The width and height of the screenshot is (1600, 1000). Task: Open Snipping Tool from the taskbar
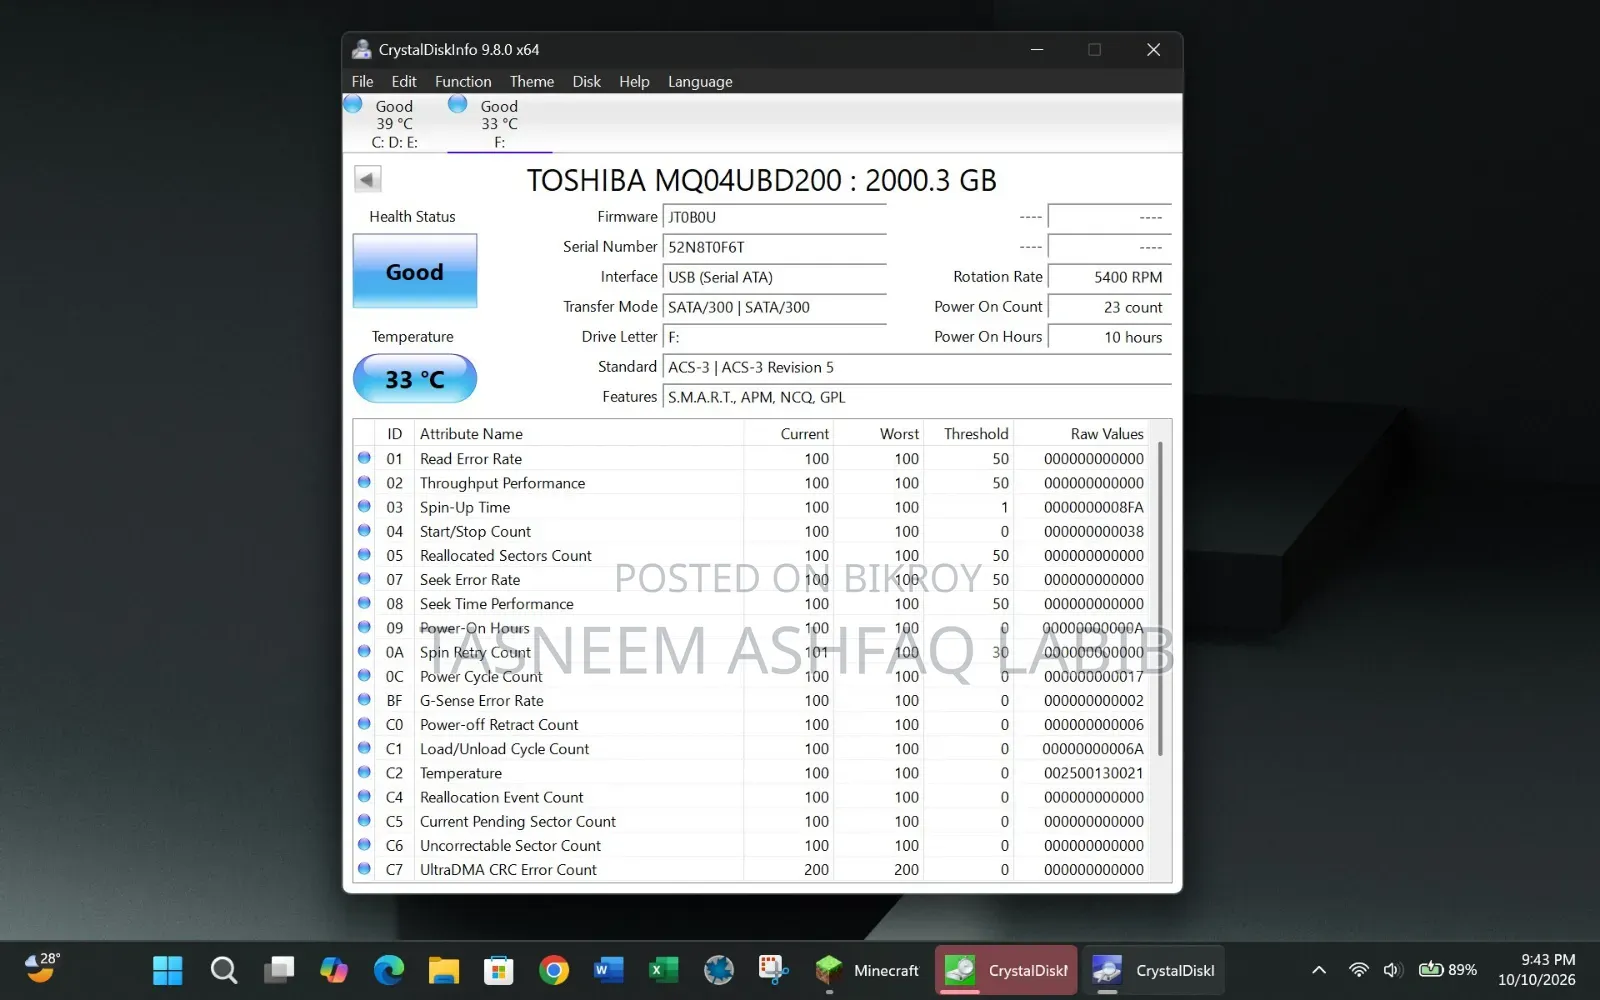(773, 970)
